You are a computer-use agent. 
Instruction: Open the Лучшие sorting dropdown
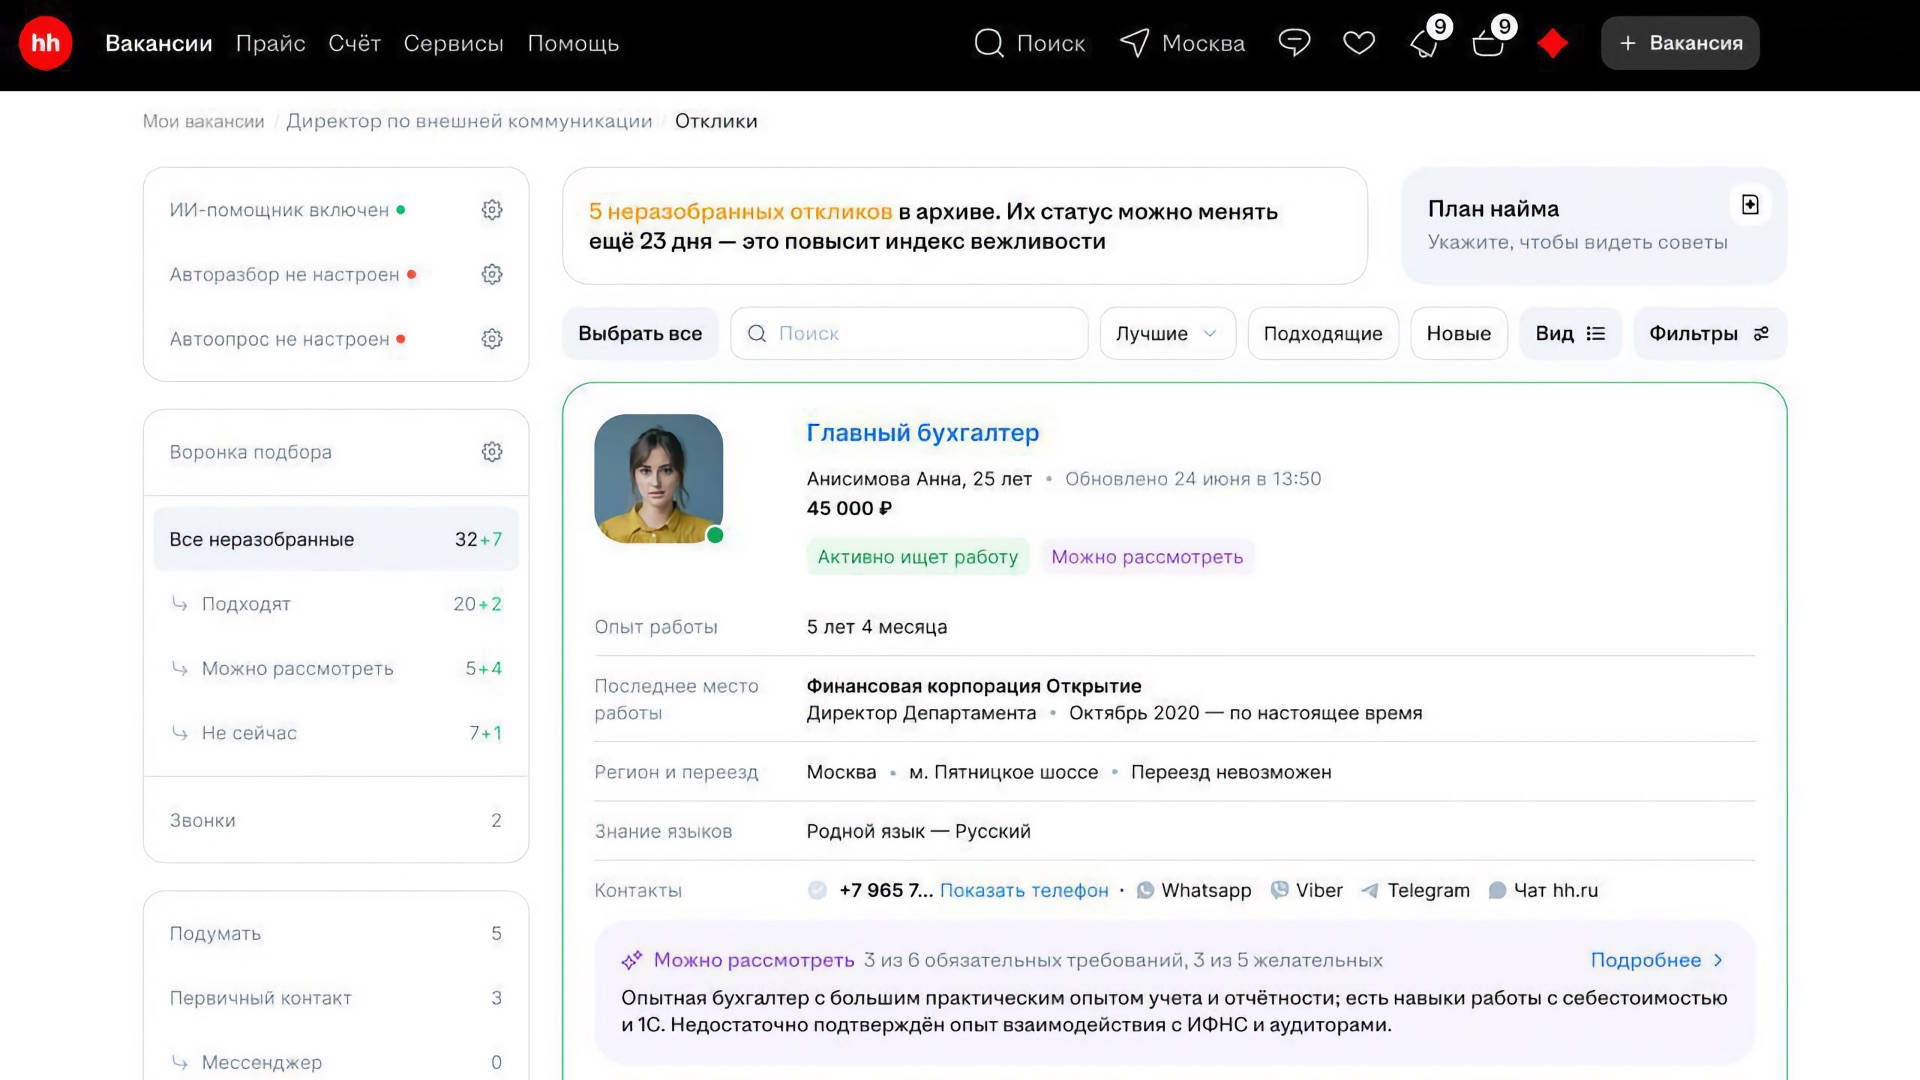(1166, 333)
